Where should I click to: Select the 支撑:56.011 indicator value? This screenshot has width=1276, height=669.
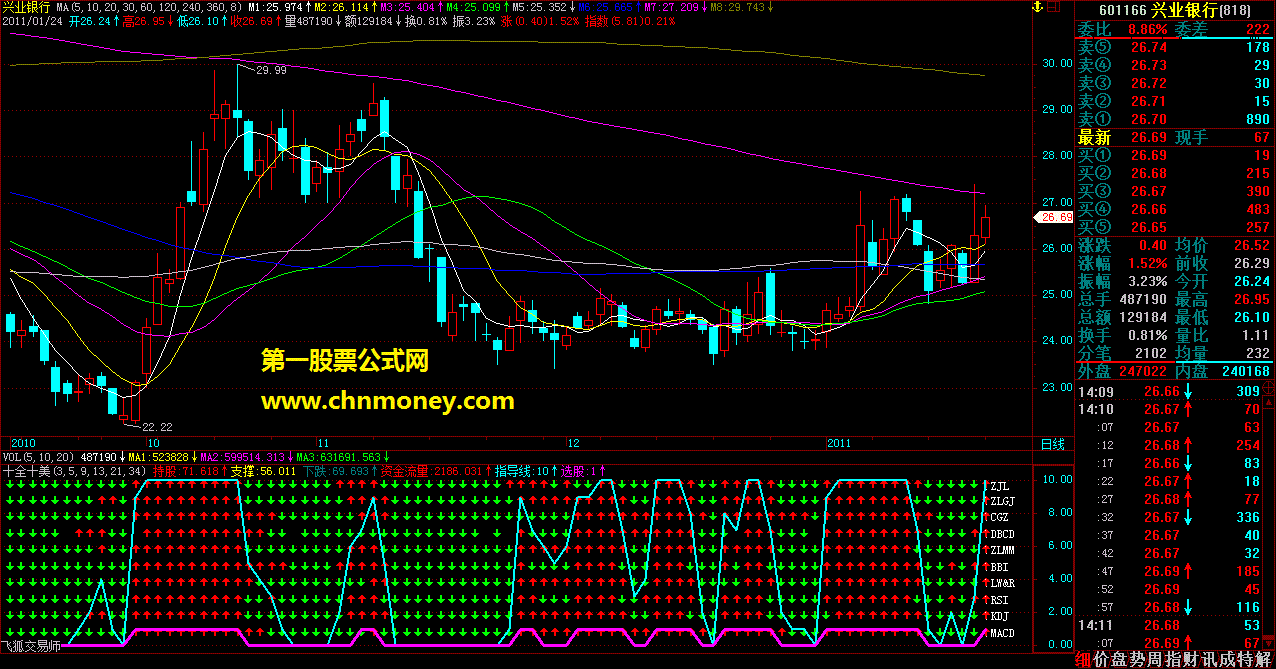(x=263, y=470)
